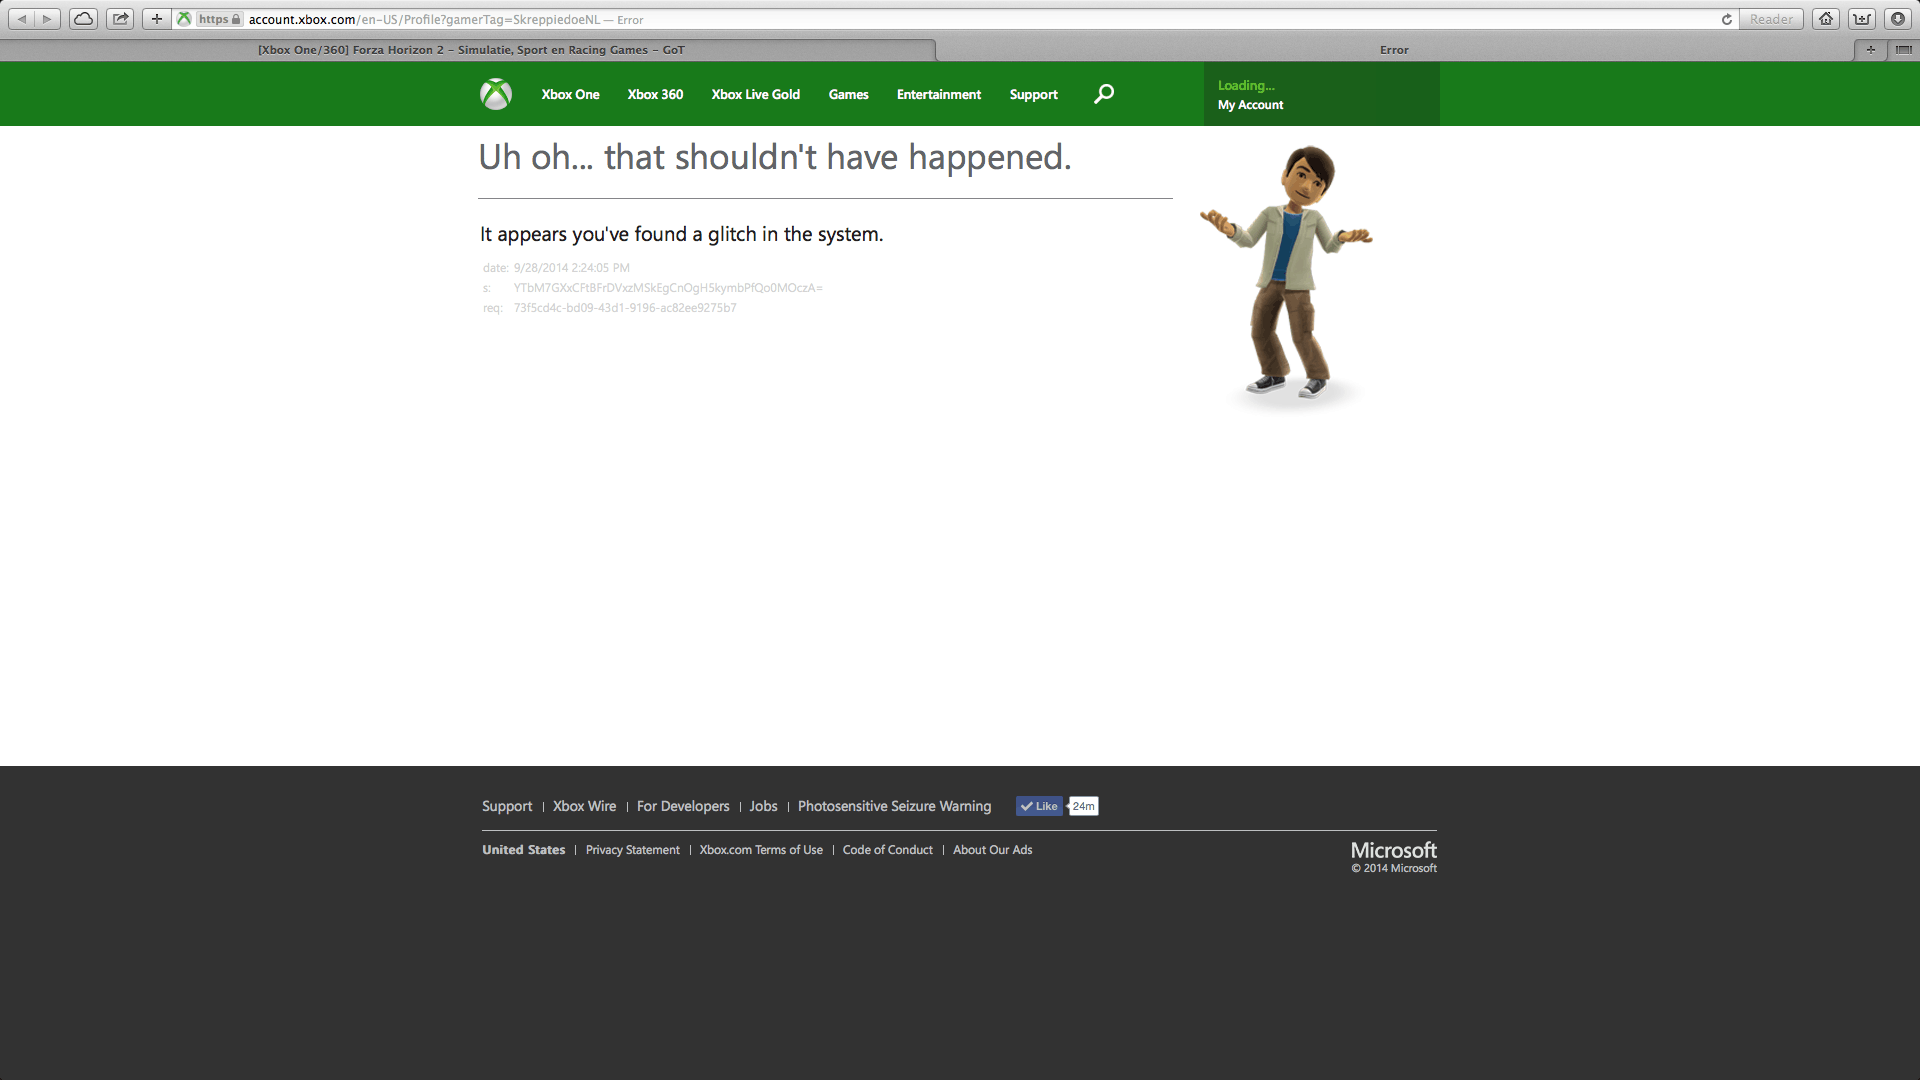Click the Share toolbar button
This screenshot has width=1920, height=1080.
[120, 19]
